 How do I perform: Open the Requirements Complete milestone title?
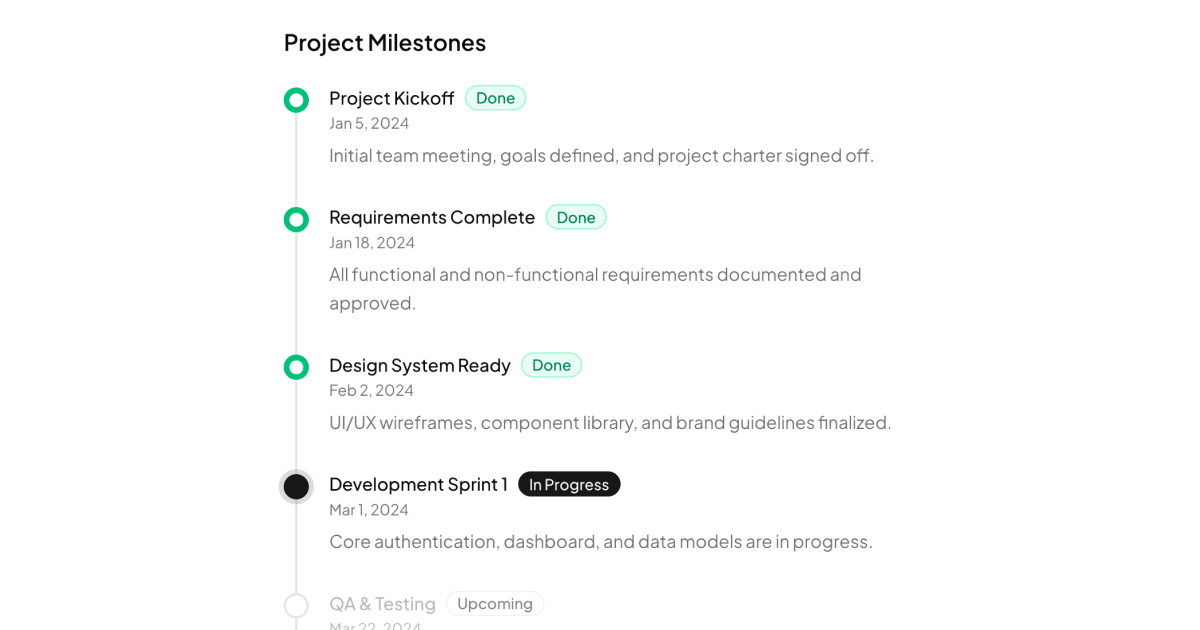432,217
